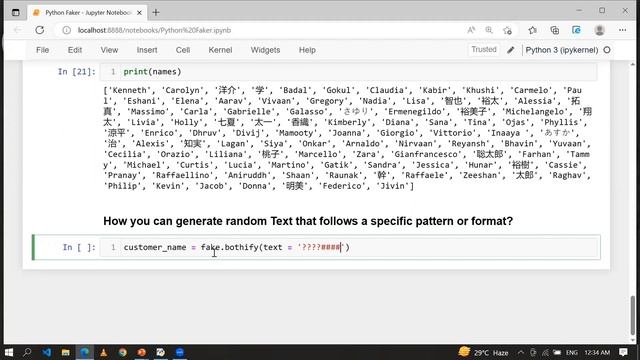Open the Help menu
This screenshot has height=360, width=640.
point(307,50)
